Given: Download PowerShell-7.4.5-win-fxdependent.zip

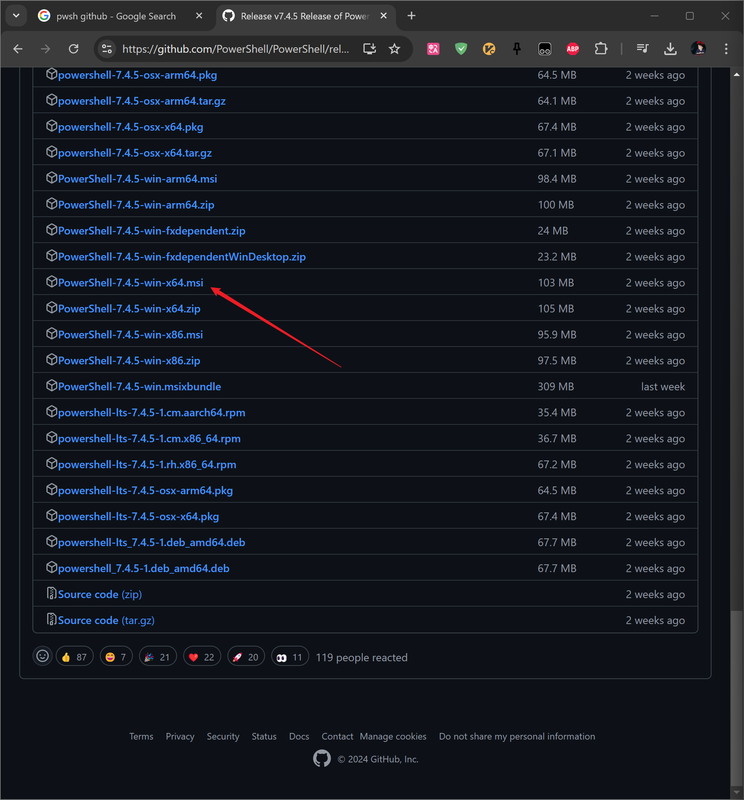Looking at the screenshot, I should 152,231.
